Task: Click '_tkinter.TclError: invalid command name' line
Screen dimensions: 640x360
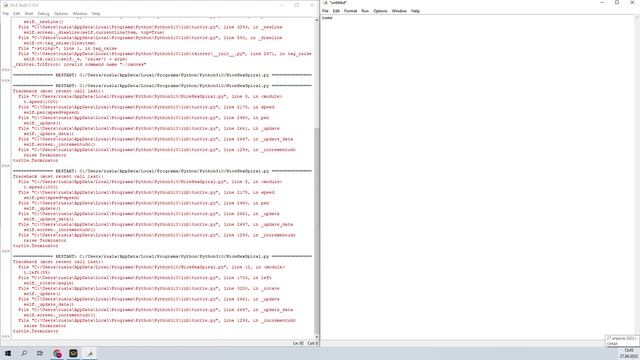Action: [x=80, y=64]
